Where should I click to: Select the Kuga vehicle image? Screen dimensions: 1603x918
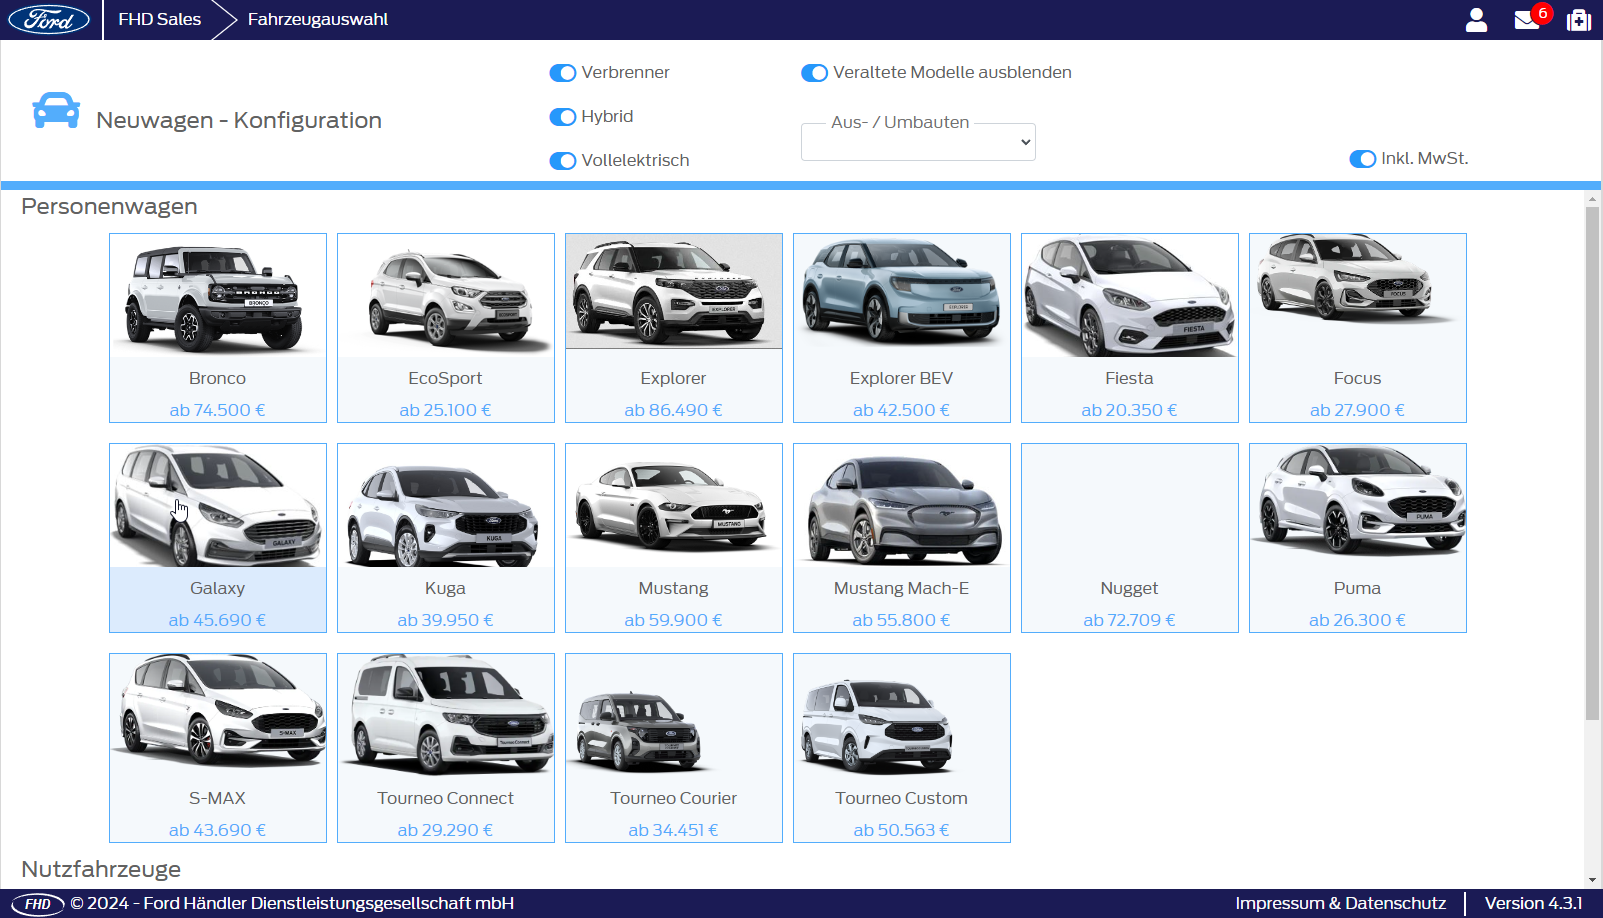pos(446,506)
